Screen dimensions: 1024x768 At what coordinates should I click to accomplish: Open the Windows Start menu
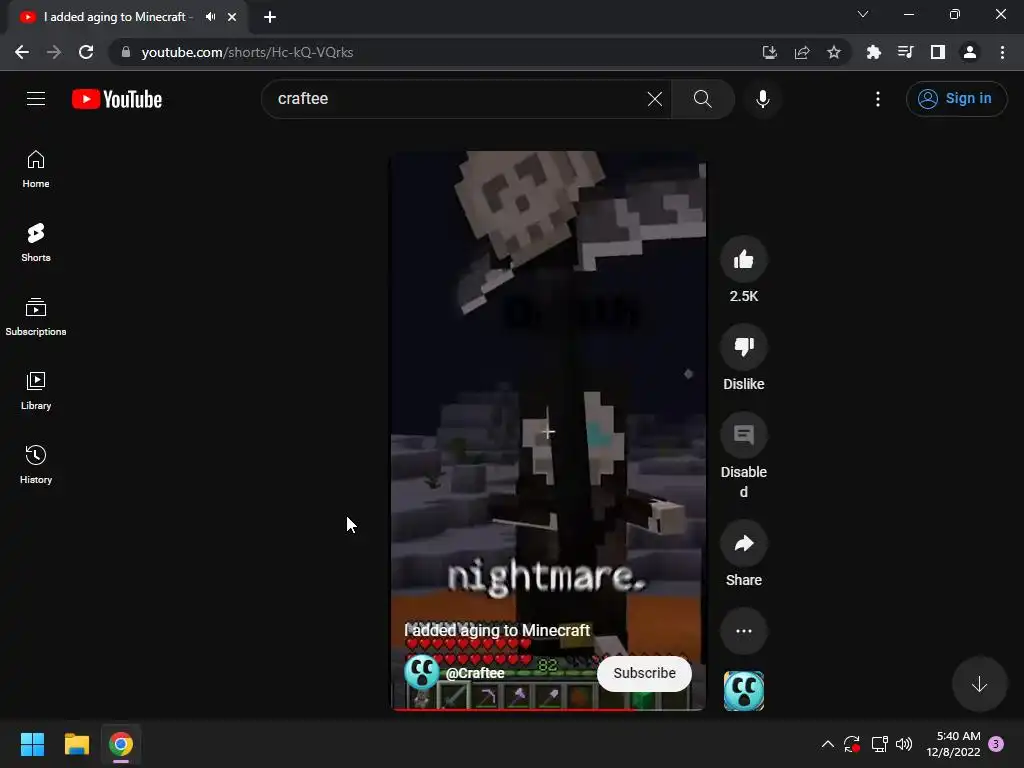32,744
